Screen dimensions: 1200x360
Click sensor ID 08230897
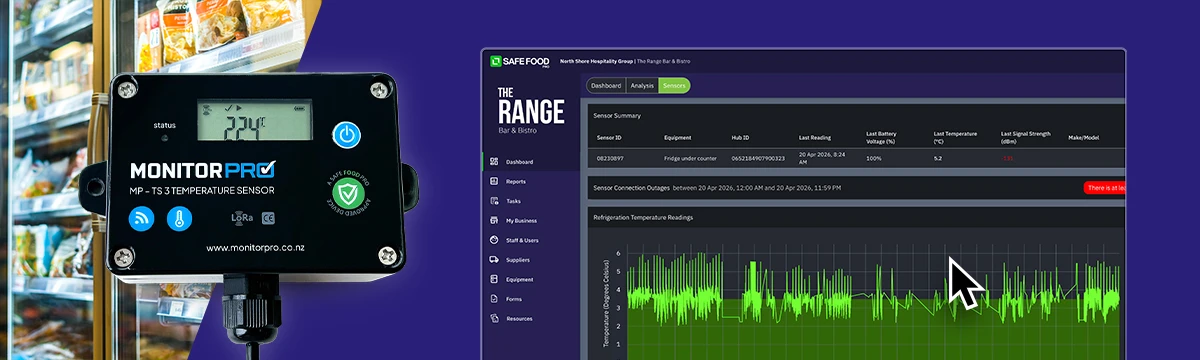[x=609, y=158]
